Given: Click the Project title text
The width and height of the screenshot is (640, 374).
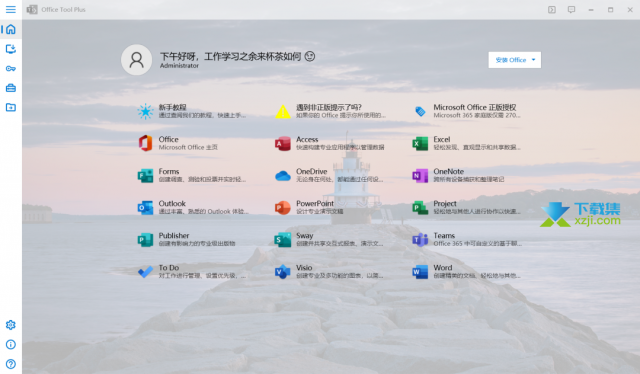Looking at the screenshot, I should (x=445, y=203).
